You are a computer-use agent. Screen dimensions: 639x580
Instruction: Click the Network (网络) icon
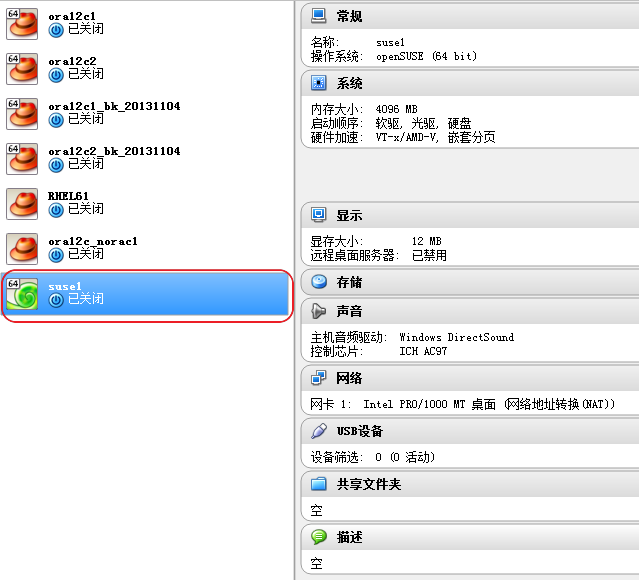pos(319,378)
